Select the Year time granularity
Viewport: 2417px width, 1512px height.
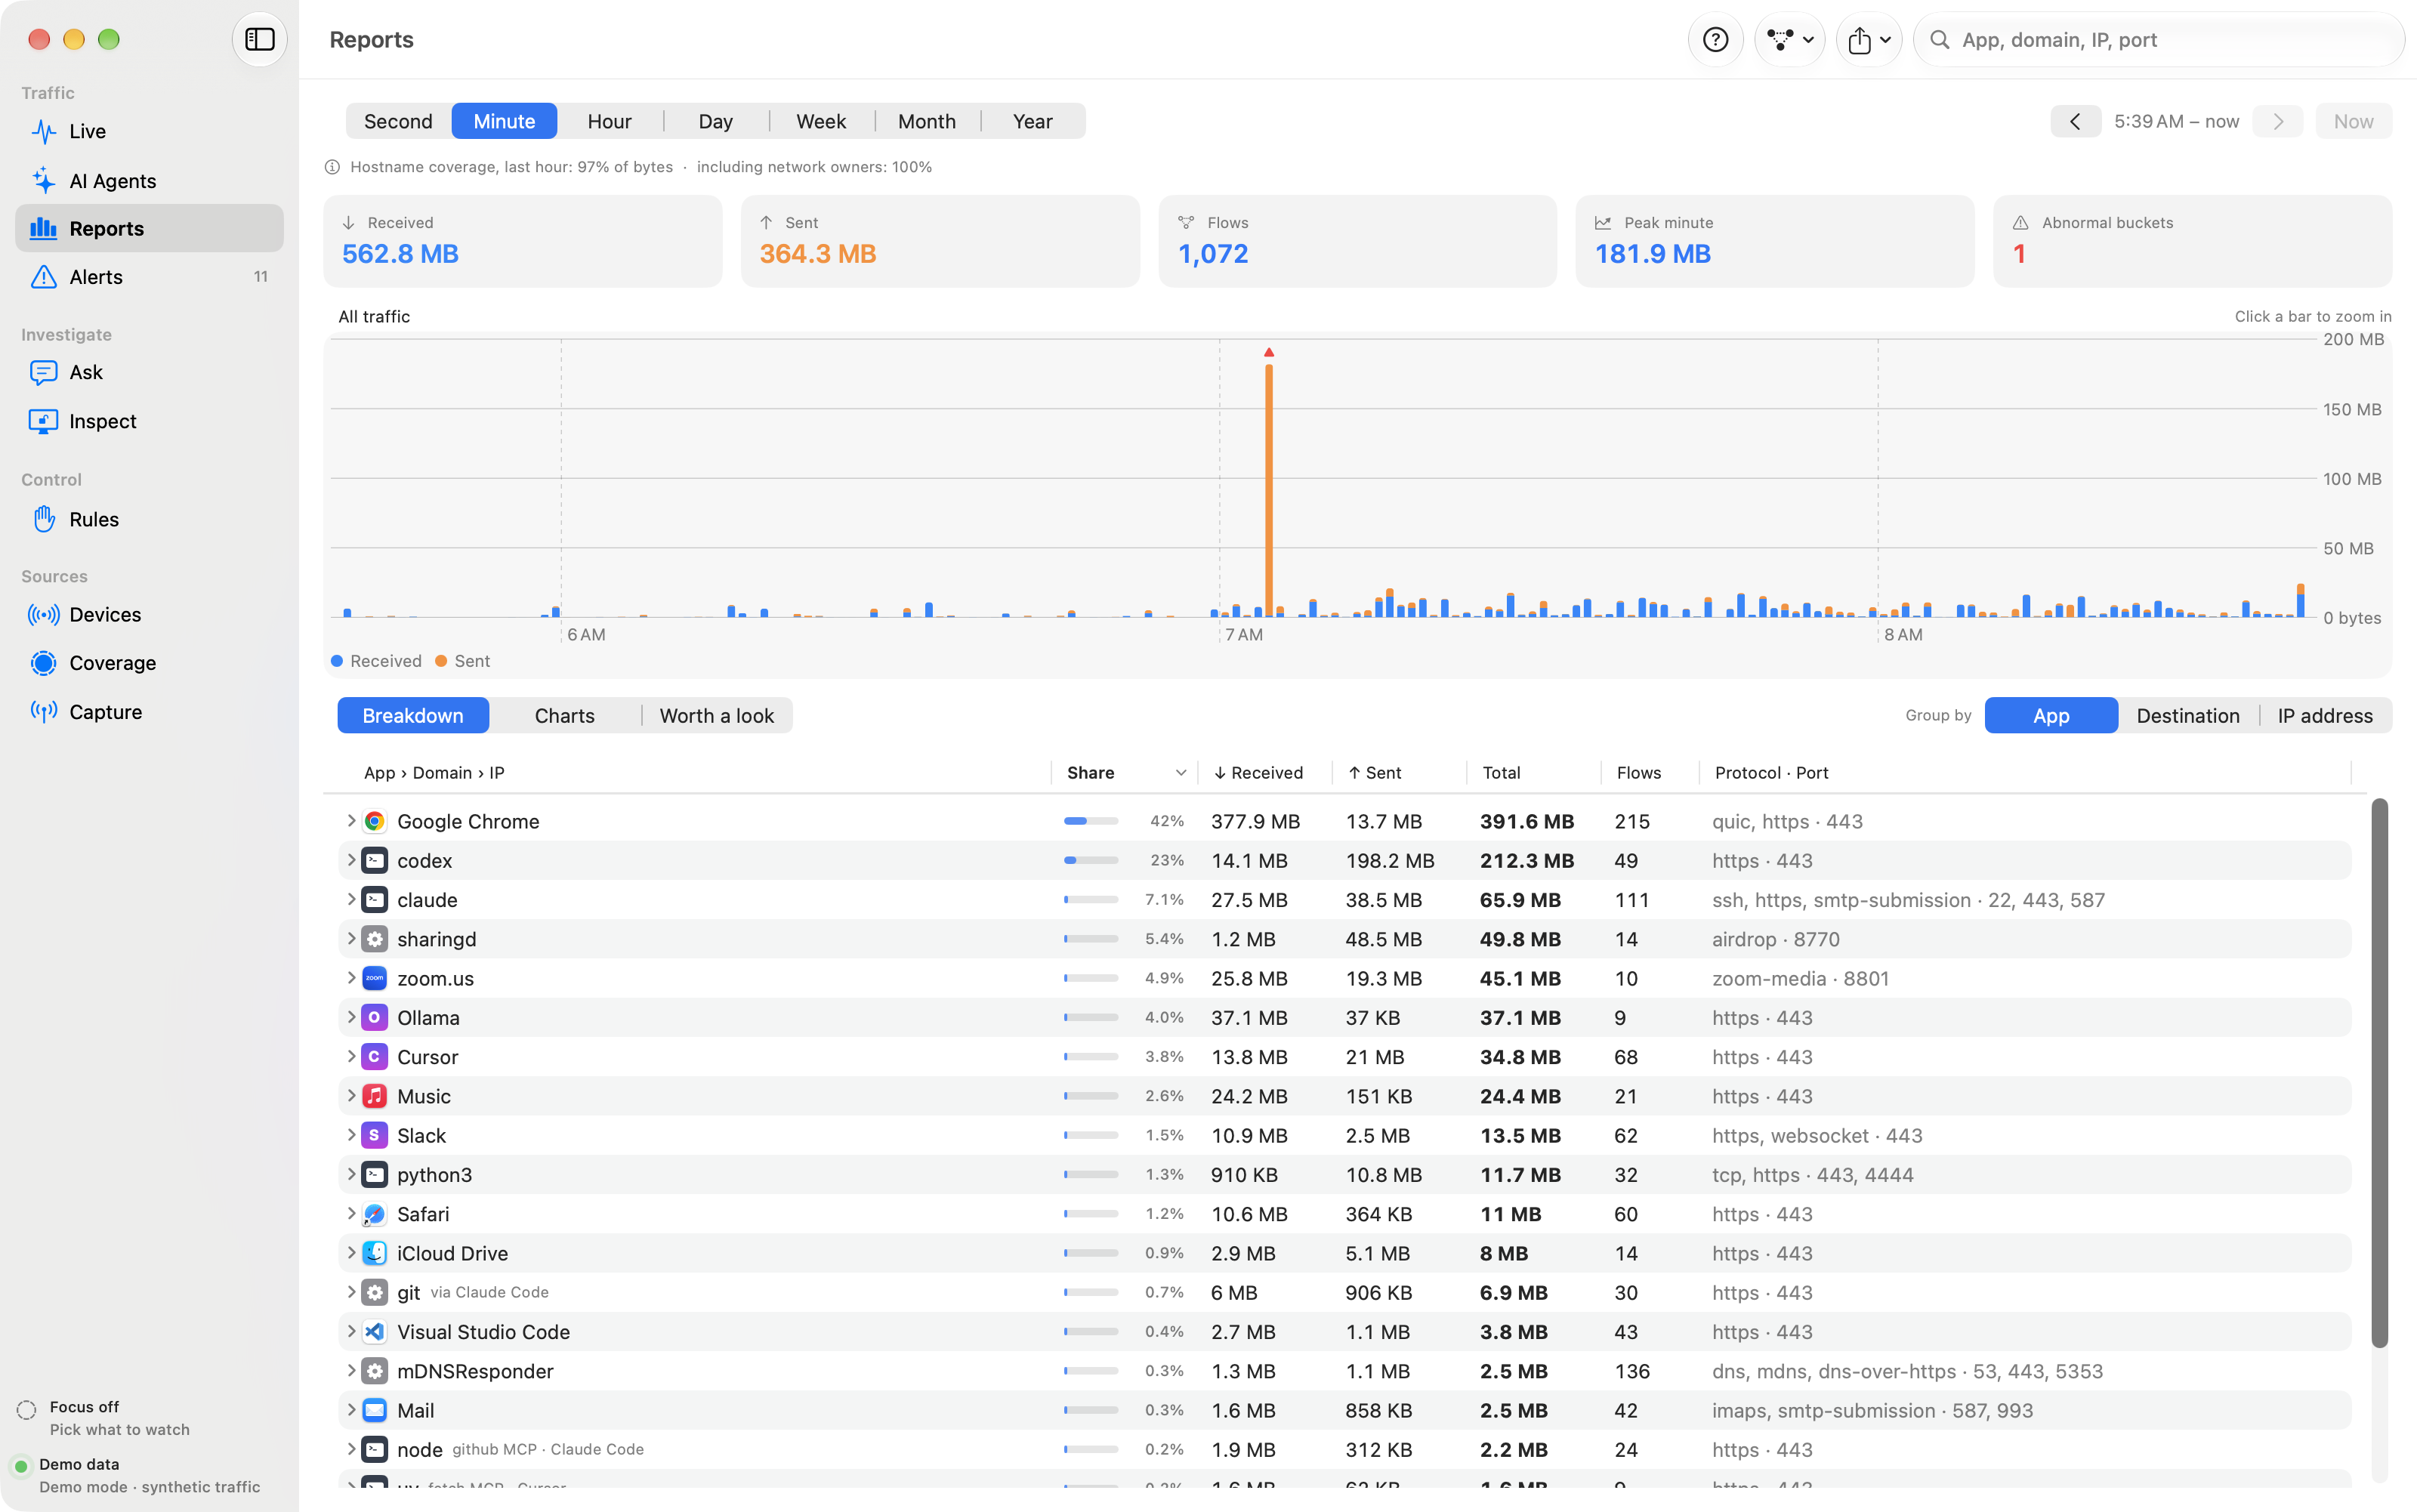pos(1032,121)
